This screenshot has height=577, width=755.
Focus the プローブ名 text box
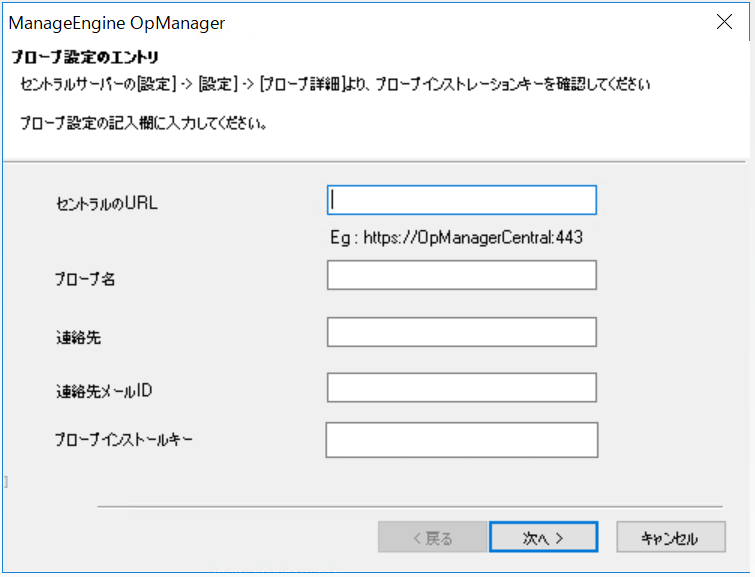pyautogui.click(x=462, y=275)
